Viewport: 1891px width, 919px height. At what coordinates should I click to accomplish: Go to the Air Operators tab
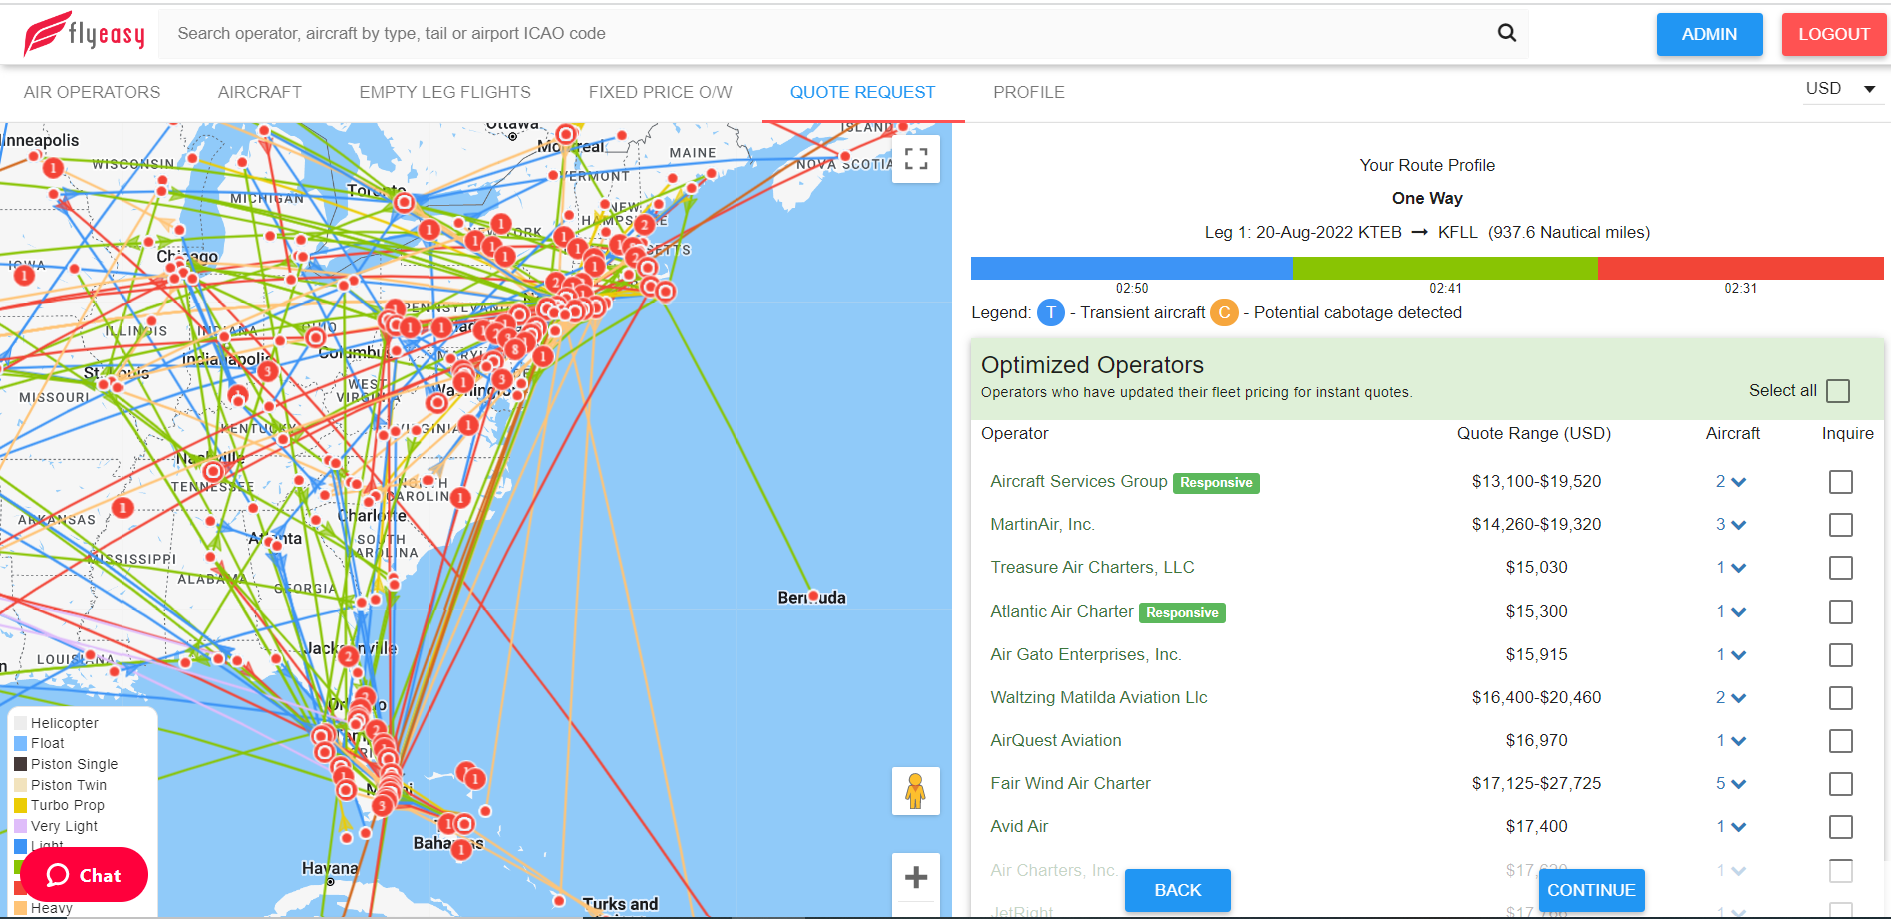coord(92,92)
